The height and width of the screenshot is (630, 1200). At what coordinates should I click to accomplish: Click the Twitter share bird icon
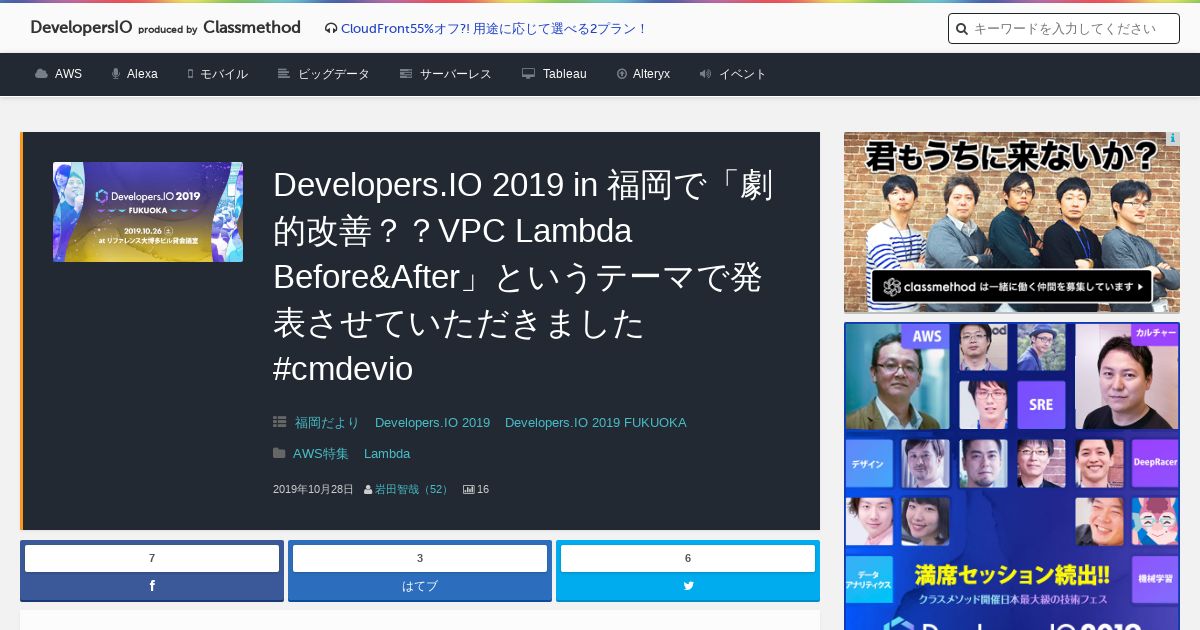688,586
